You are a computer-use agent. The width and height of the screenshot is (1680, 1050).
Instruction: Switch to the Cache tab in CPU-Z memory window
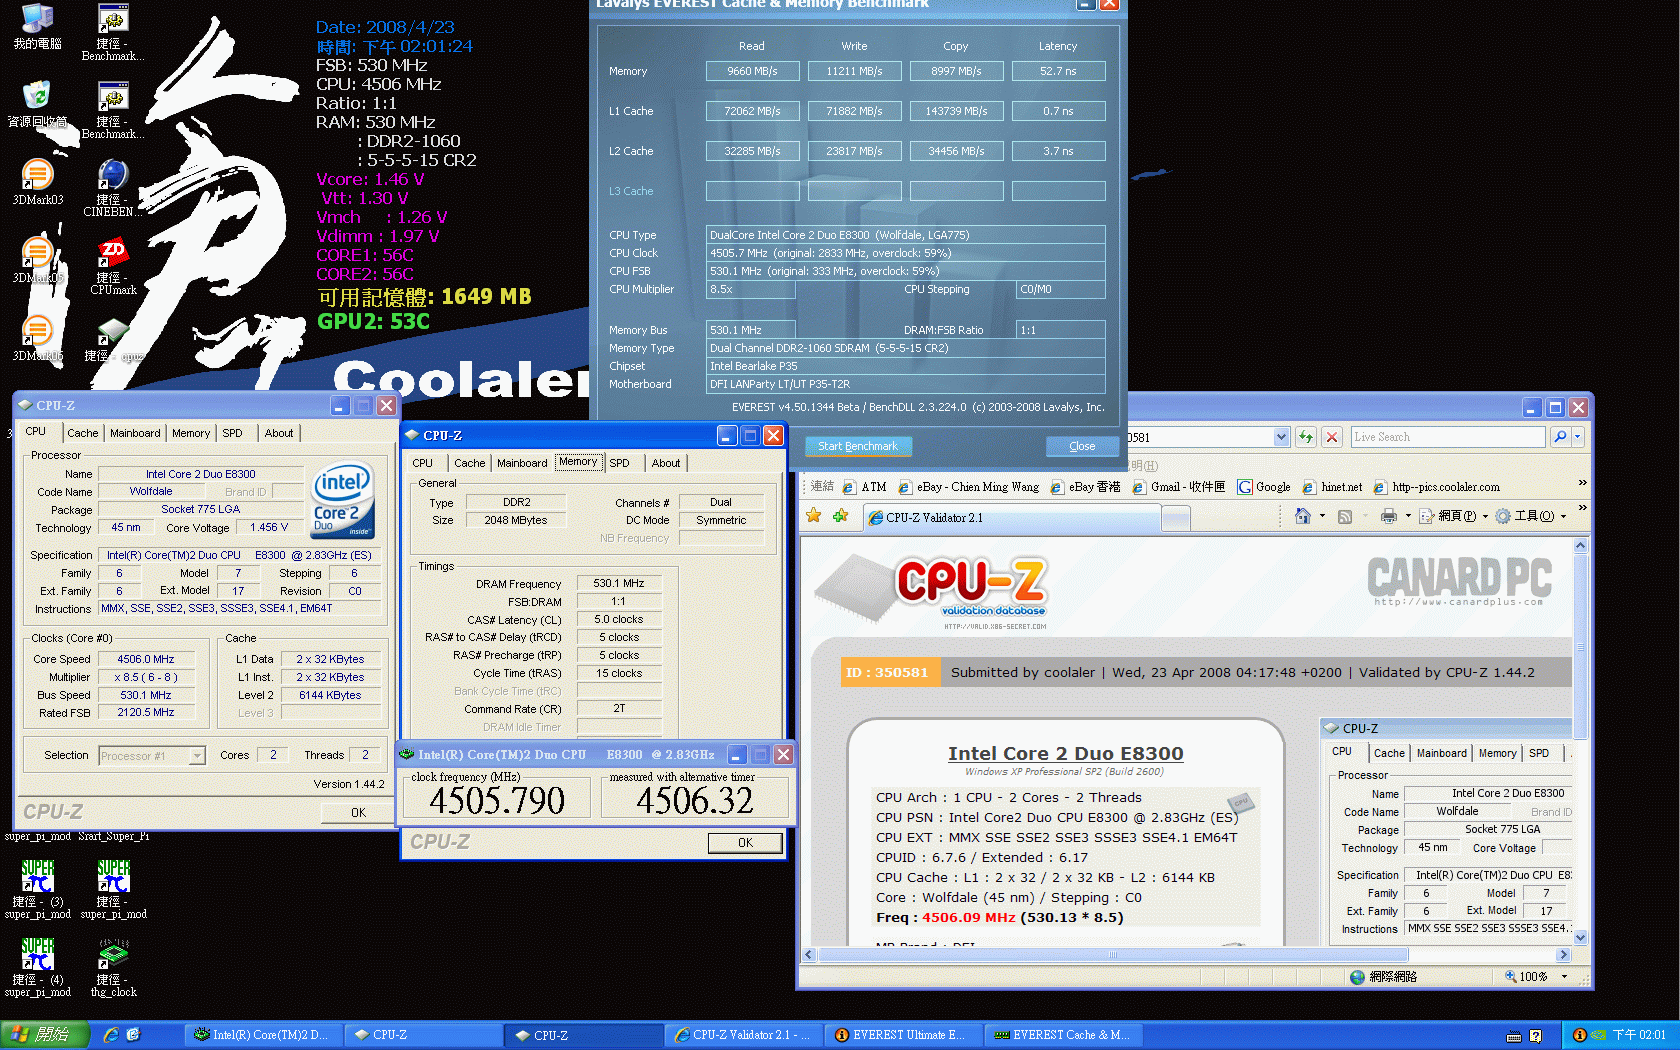point(469,463)
